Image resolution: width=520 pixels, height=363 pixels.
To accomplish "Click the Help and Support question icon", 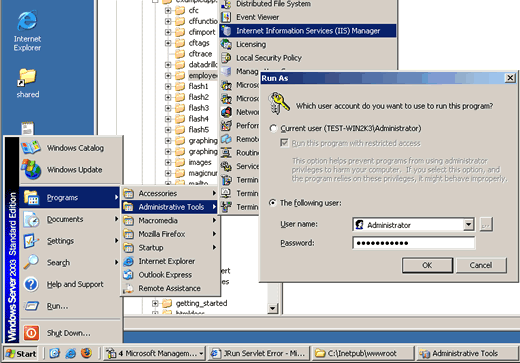I will tap(31, 284).
